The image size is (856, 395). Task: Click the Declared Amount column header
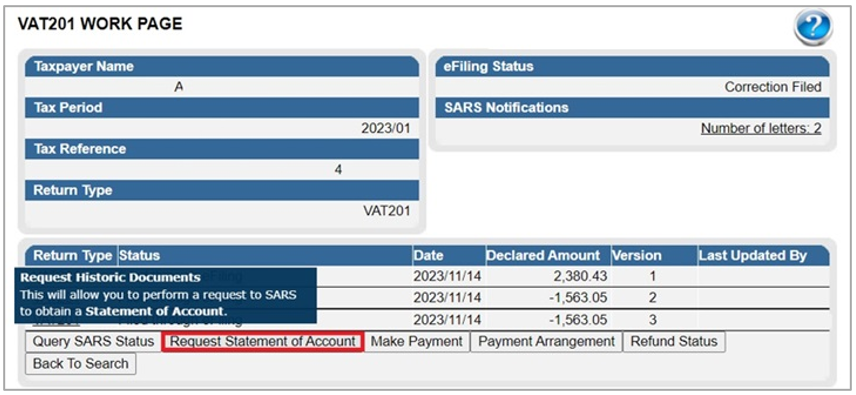(x=548, y=255)
